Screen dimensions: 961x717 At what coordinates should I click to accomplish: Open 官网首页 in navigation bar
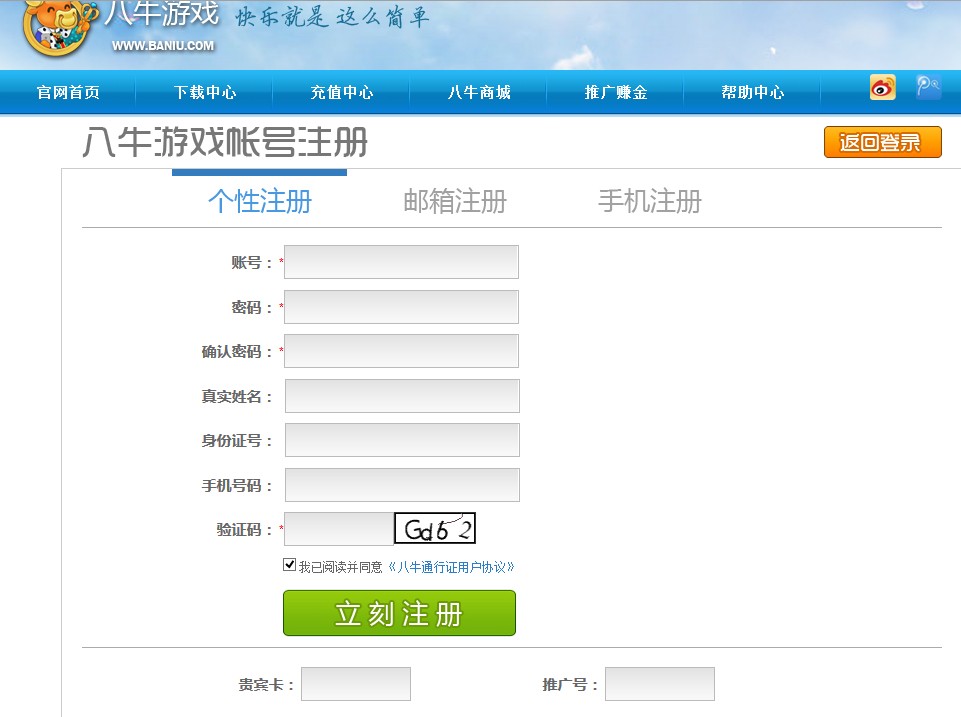point(68,92)
